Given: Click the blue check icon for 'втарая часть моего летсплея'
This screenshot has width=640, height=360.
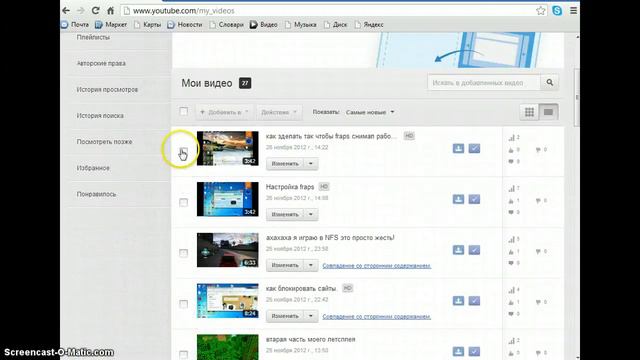Looking at the screenshot, I should click(474, 351).
